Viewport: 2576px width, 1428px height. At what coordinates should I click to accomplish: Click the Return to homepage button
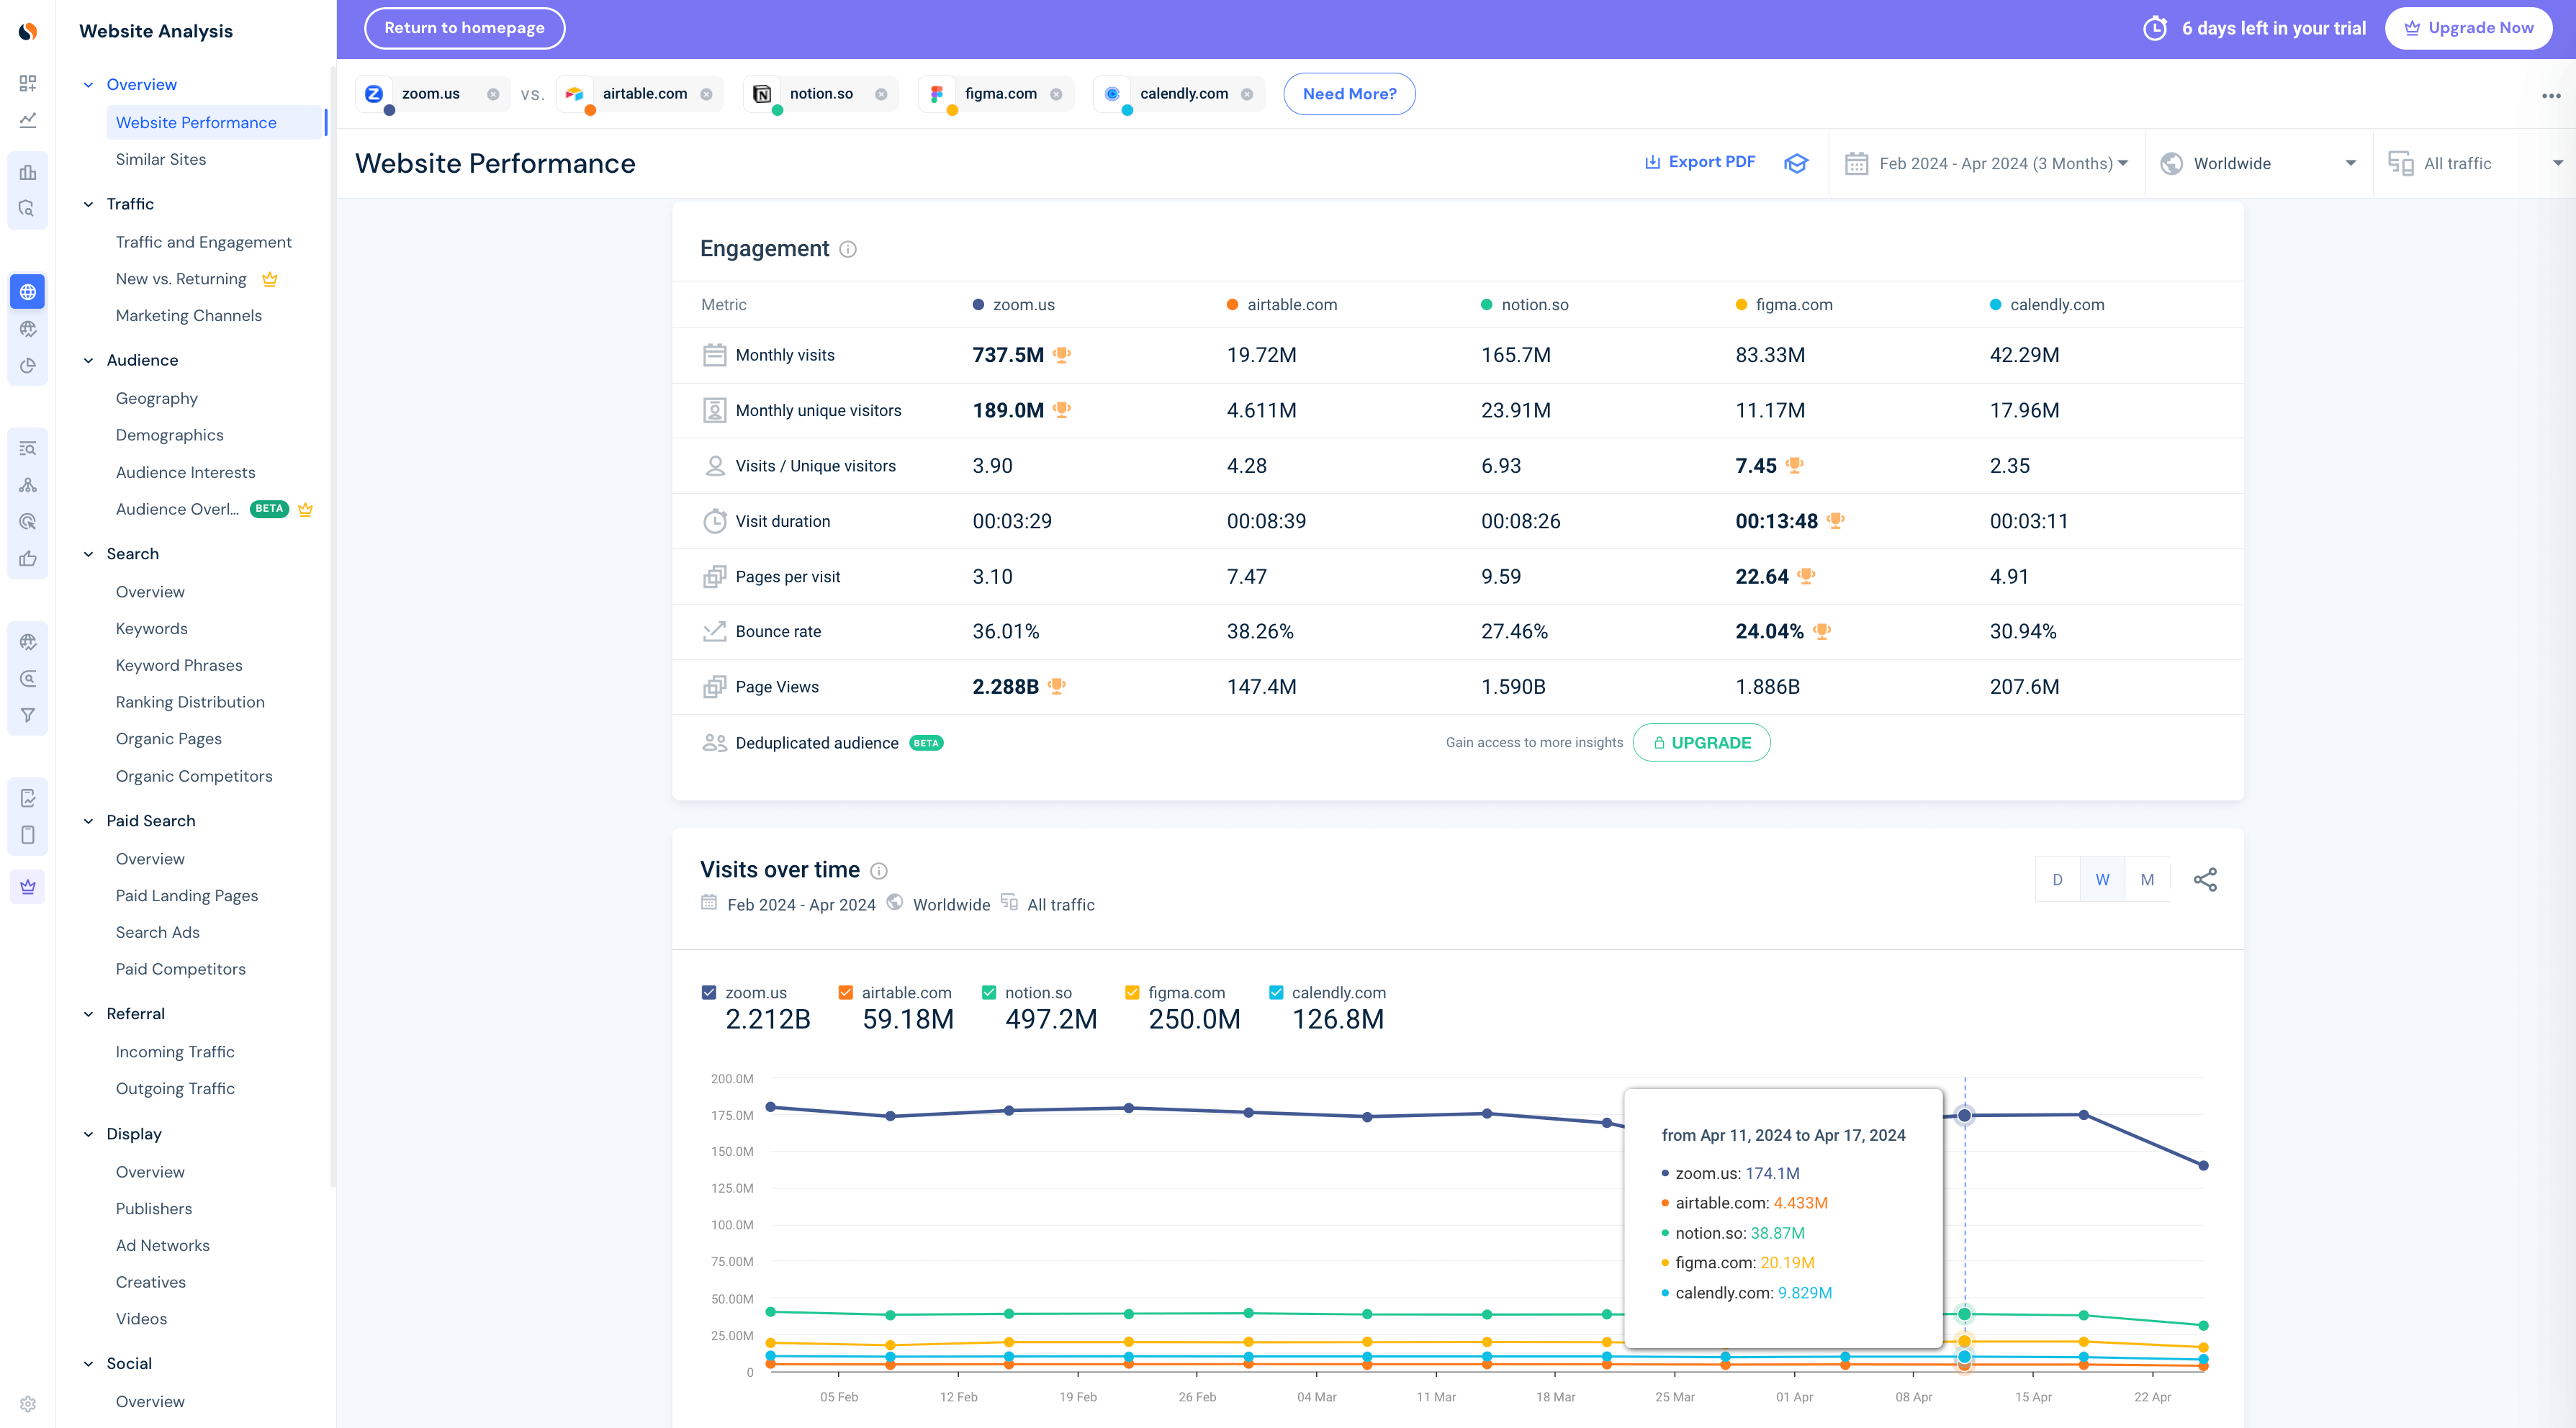point(464,28)
